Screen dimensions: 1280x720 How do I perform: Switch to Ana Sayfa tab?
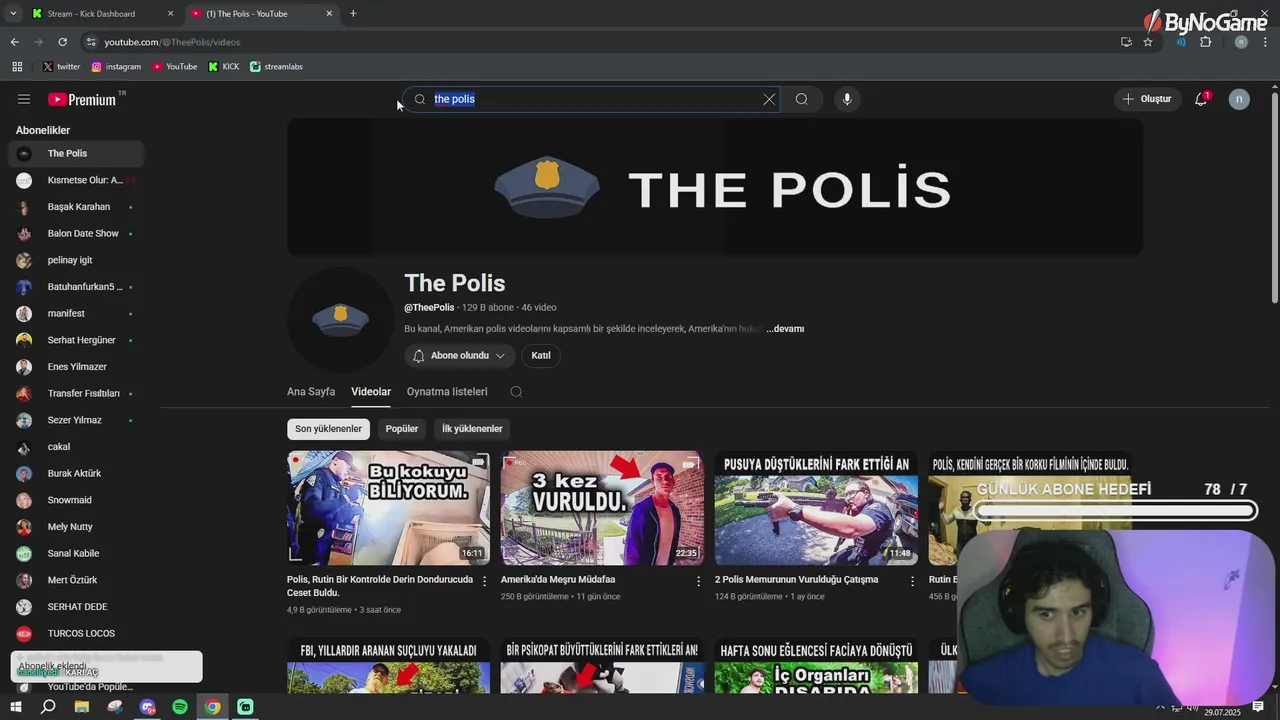(x=311, y=392)
